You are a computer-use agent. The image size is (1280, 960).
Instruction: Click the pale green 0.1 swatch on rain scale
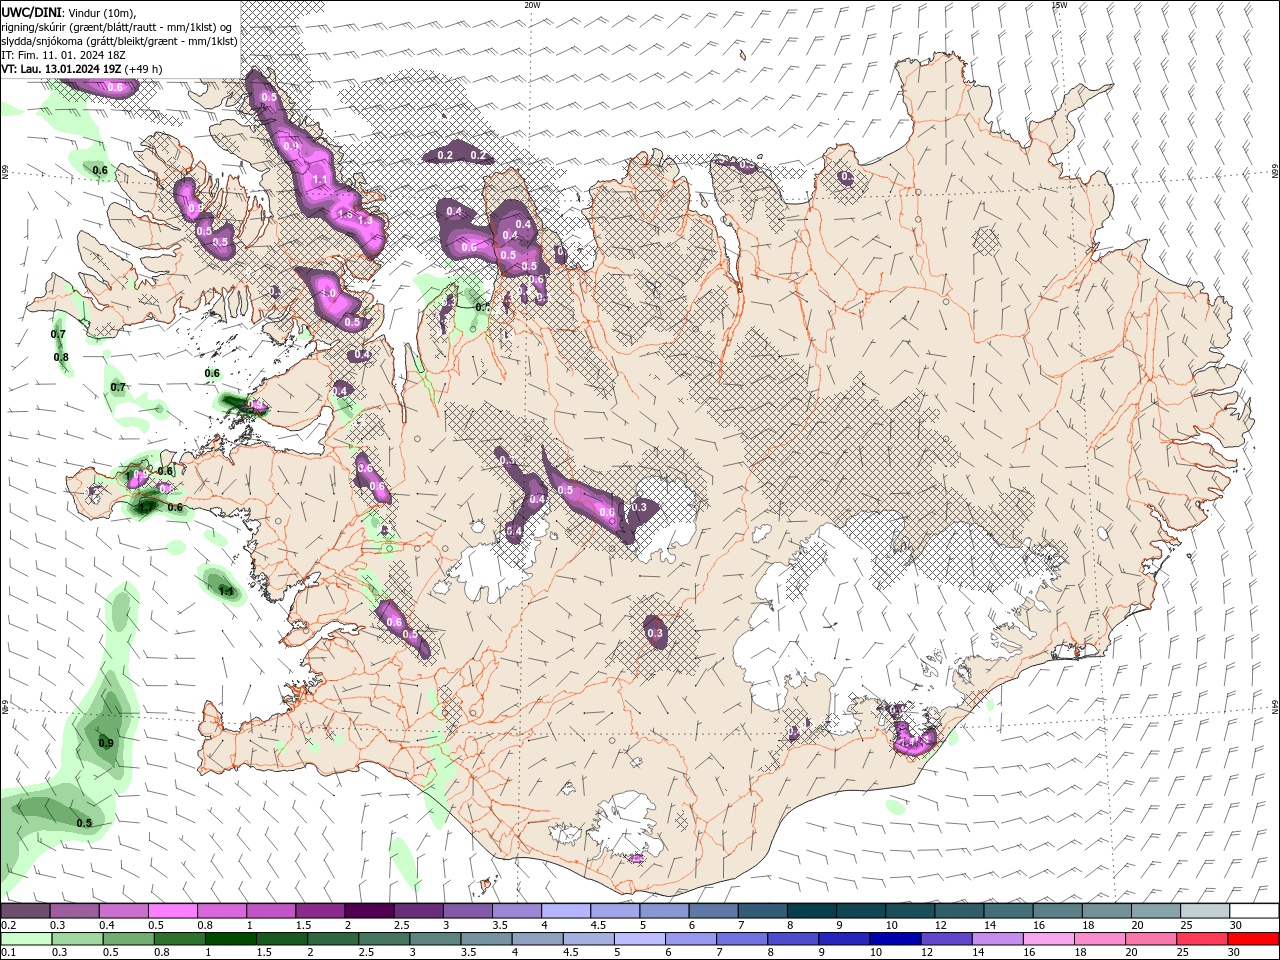tap(25, 939)
